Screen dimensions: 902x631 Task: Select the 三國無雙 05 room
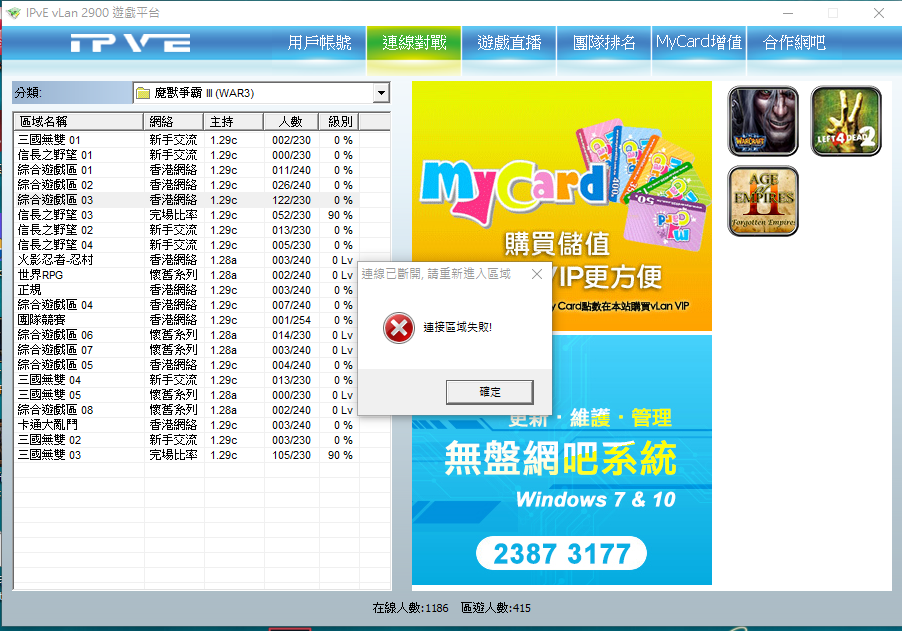point(187,395)
